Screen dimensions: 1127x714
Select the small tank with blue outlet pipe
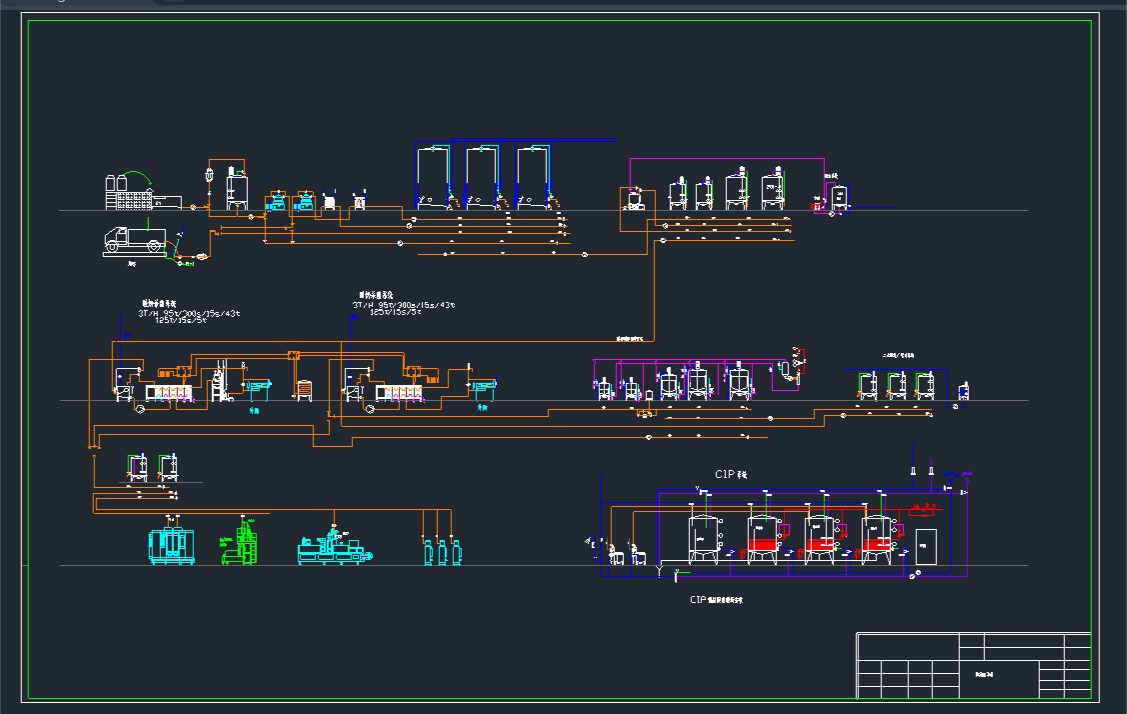point(962,392)
